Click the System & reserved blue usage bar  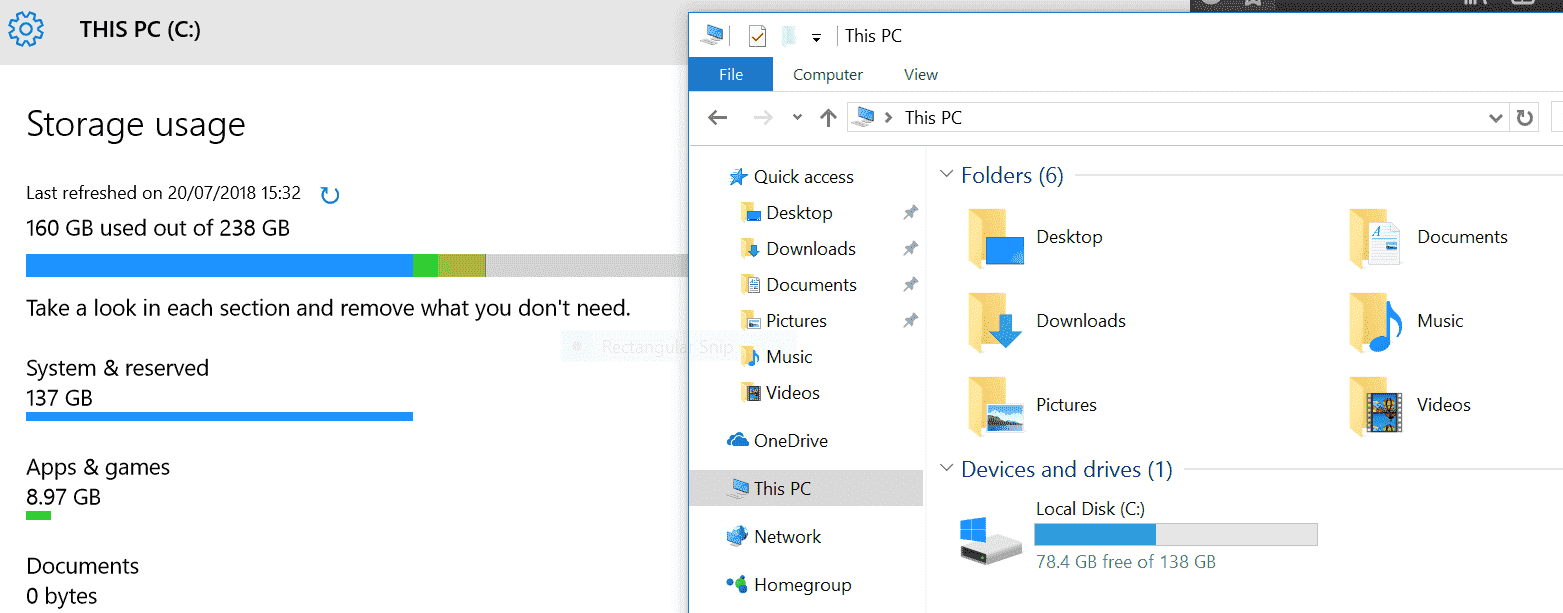click(x=219, y=416)
